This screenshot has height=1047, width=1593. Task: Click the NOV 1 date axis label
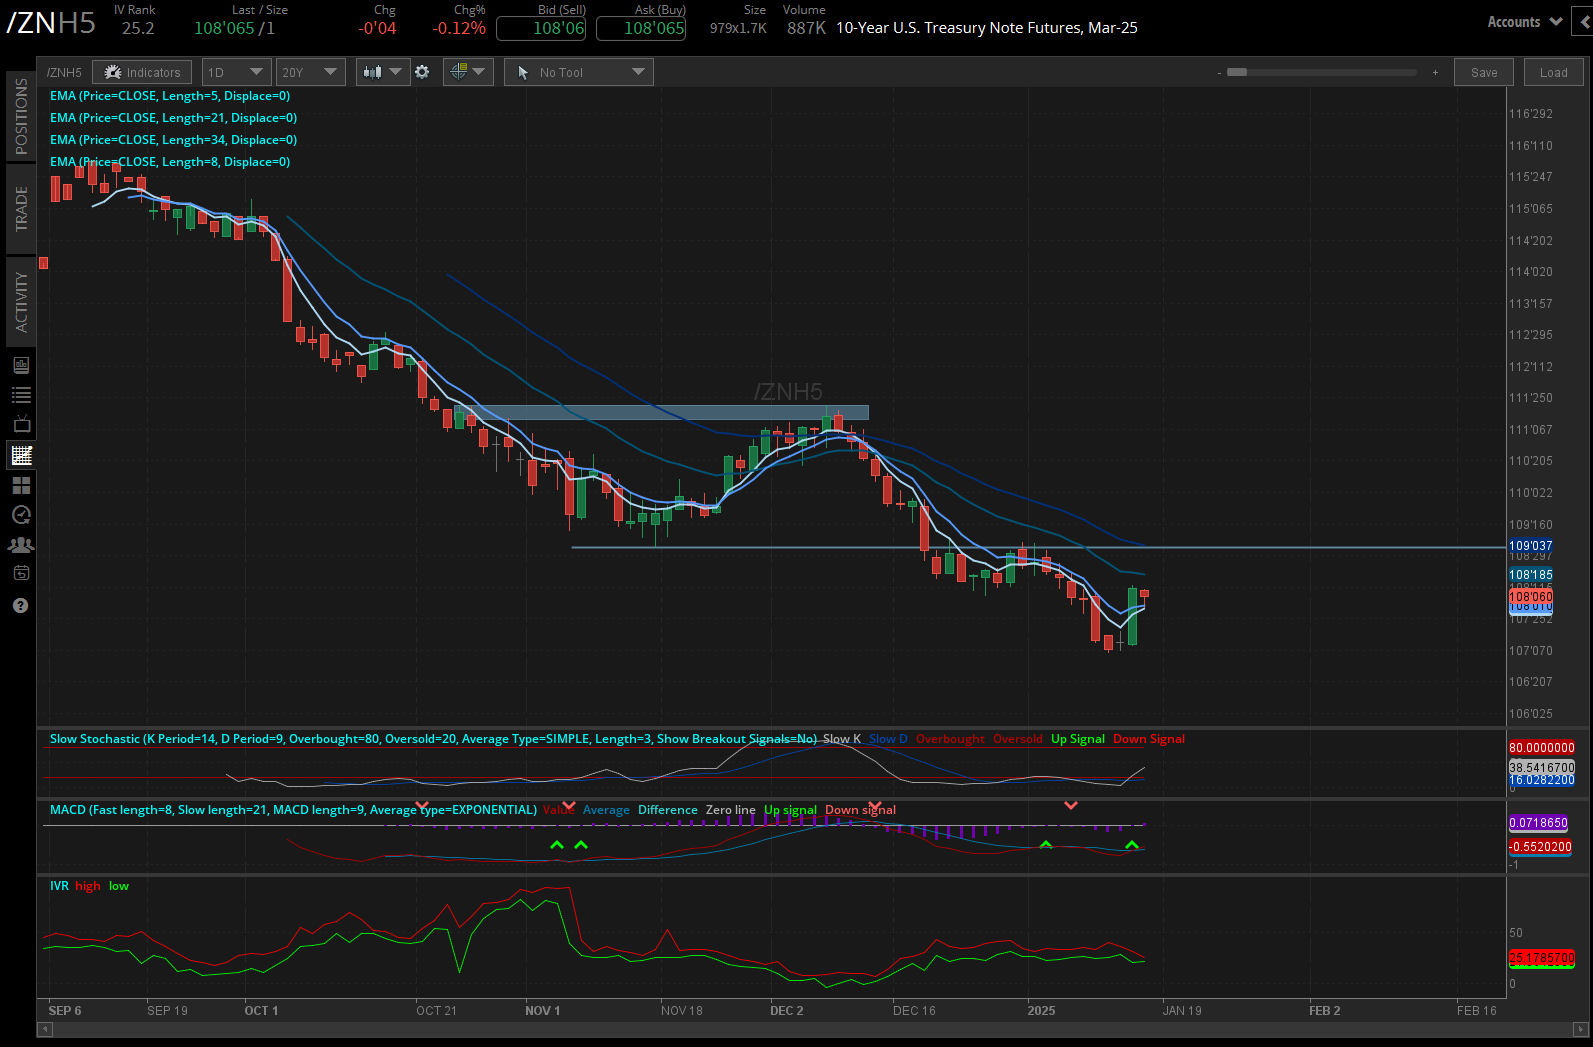pyautogui.click(x=542, y=1010)
